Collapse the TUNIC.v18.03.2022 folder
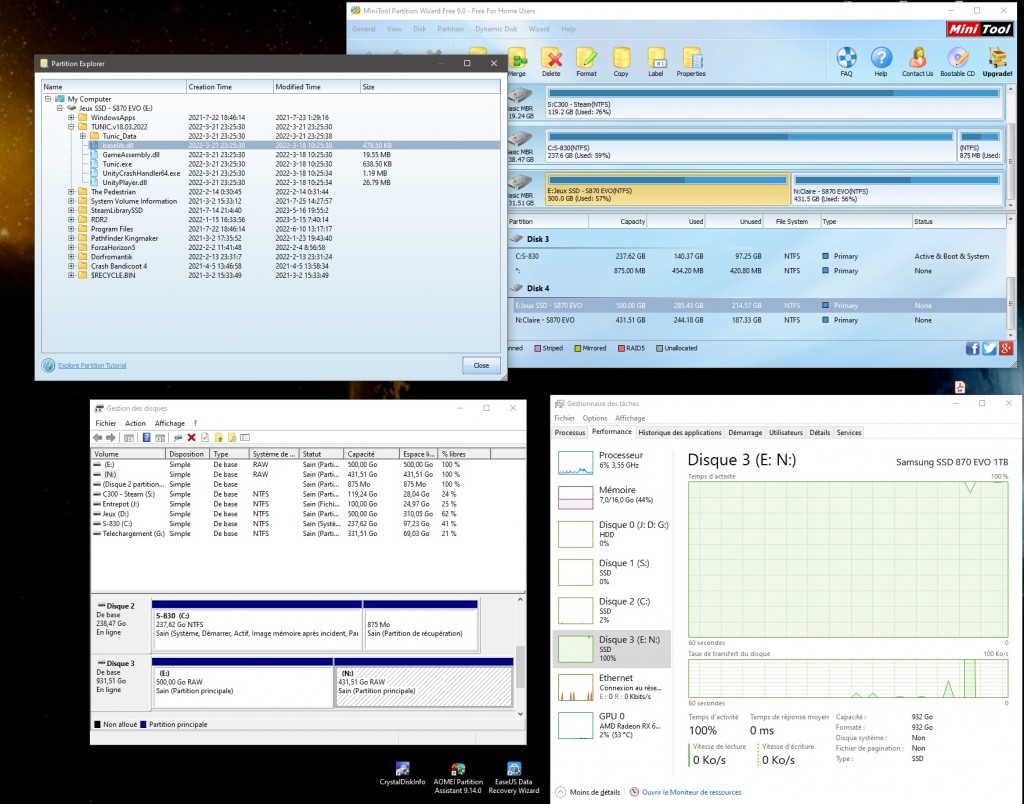 pos(71,127)
